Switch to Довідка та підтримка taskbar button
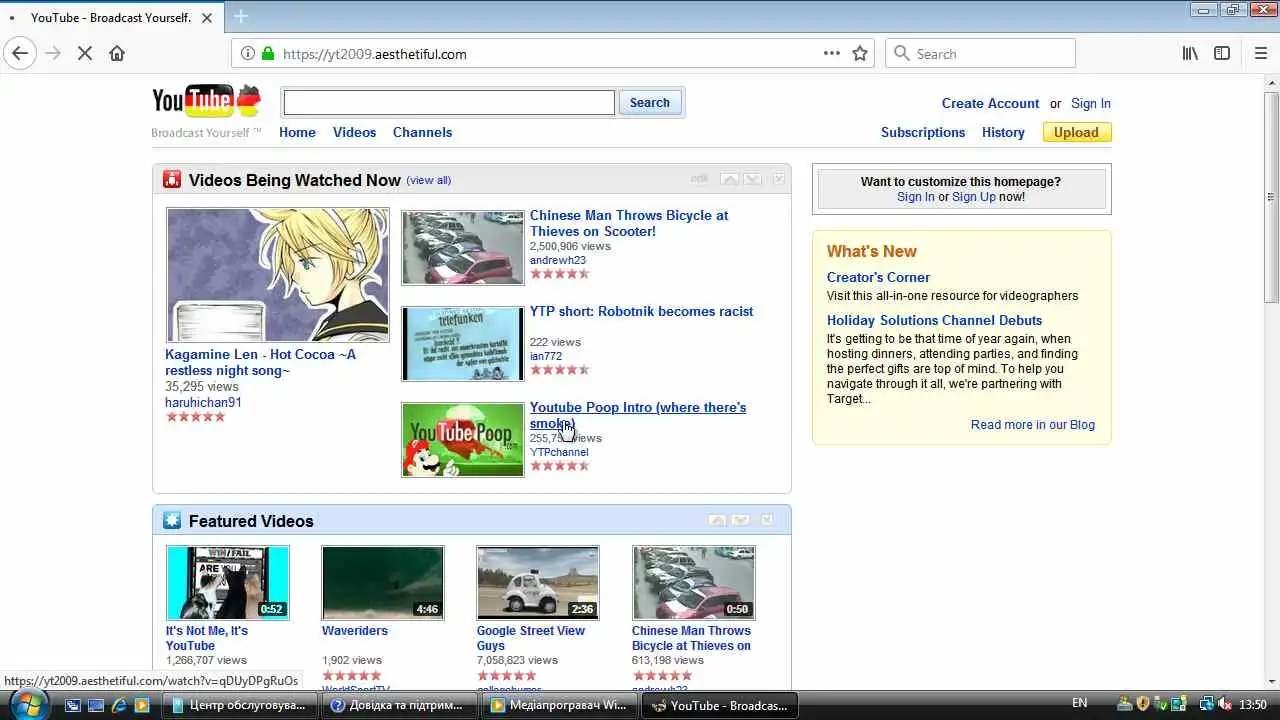 coord(398,705)
